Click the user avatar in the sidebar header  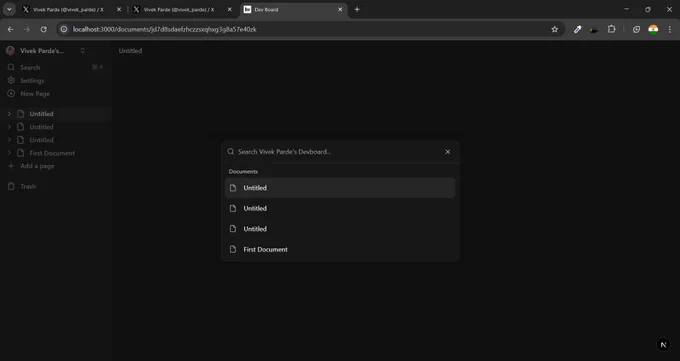tap(10, 51)
